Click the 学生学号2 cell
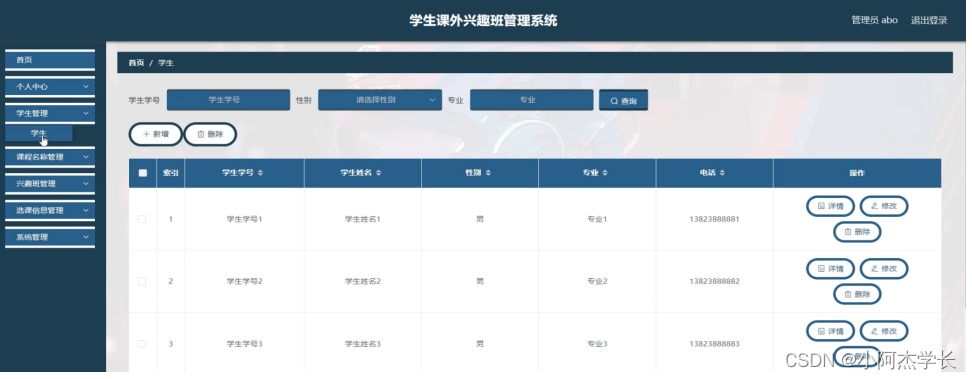Image resolution: width=972 pixels, height=379 pixels. (x=244, y=282)
